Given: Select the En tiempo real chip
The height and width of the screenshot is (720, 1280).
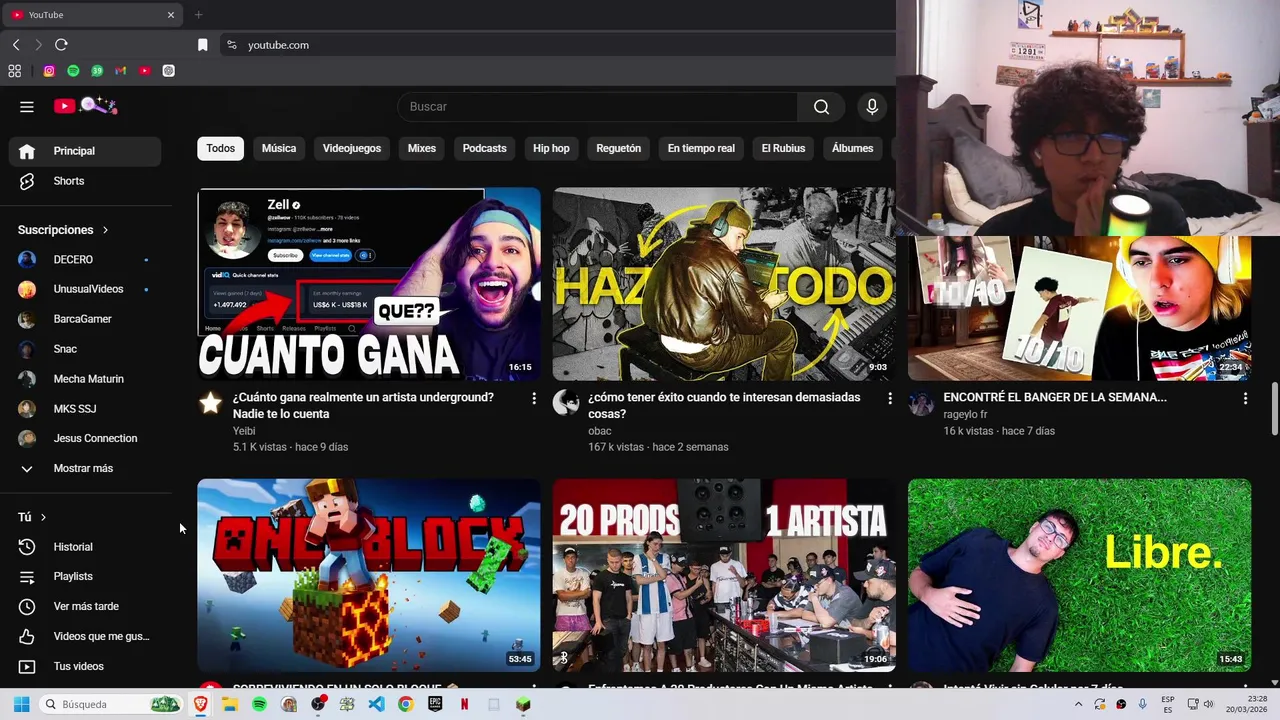Looking at the screenshot, I should pos(701,148).
